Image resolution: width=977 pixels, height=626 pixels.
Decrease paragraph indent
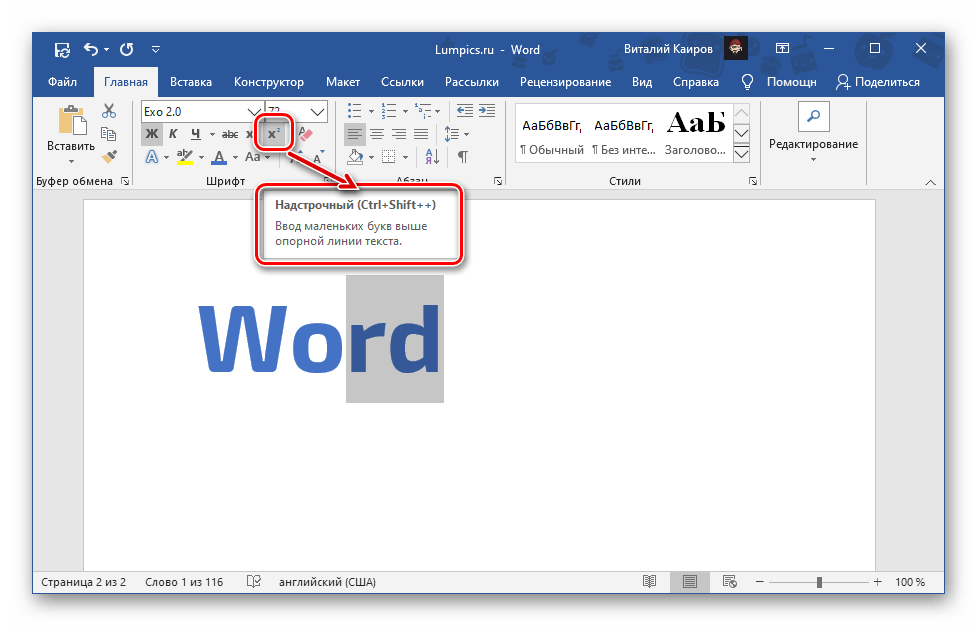[x=465, y=111]
